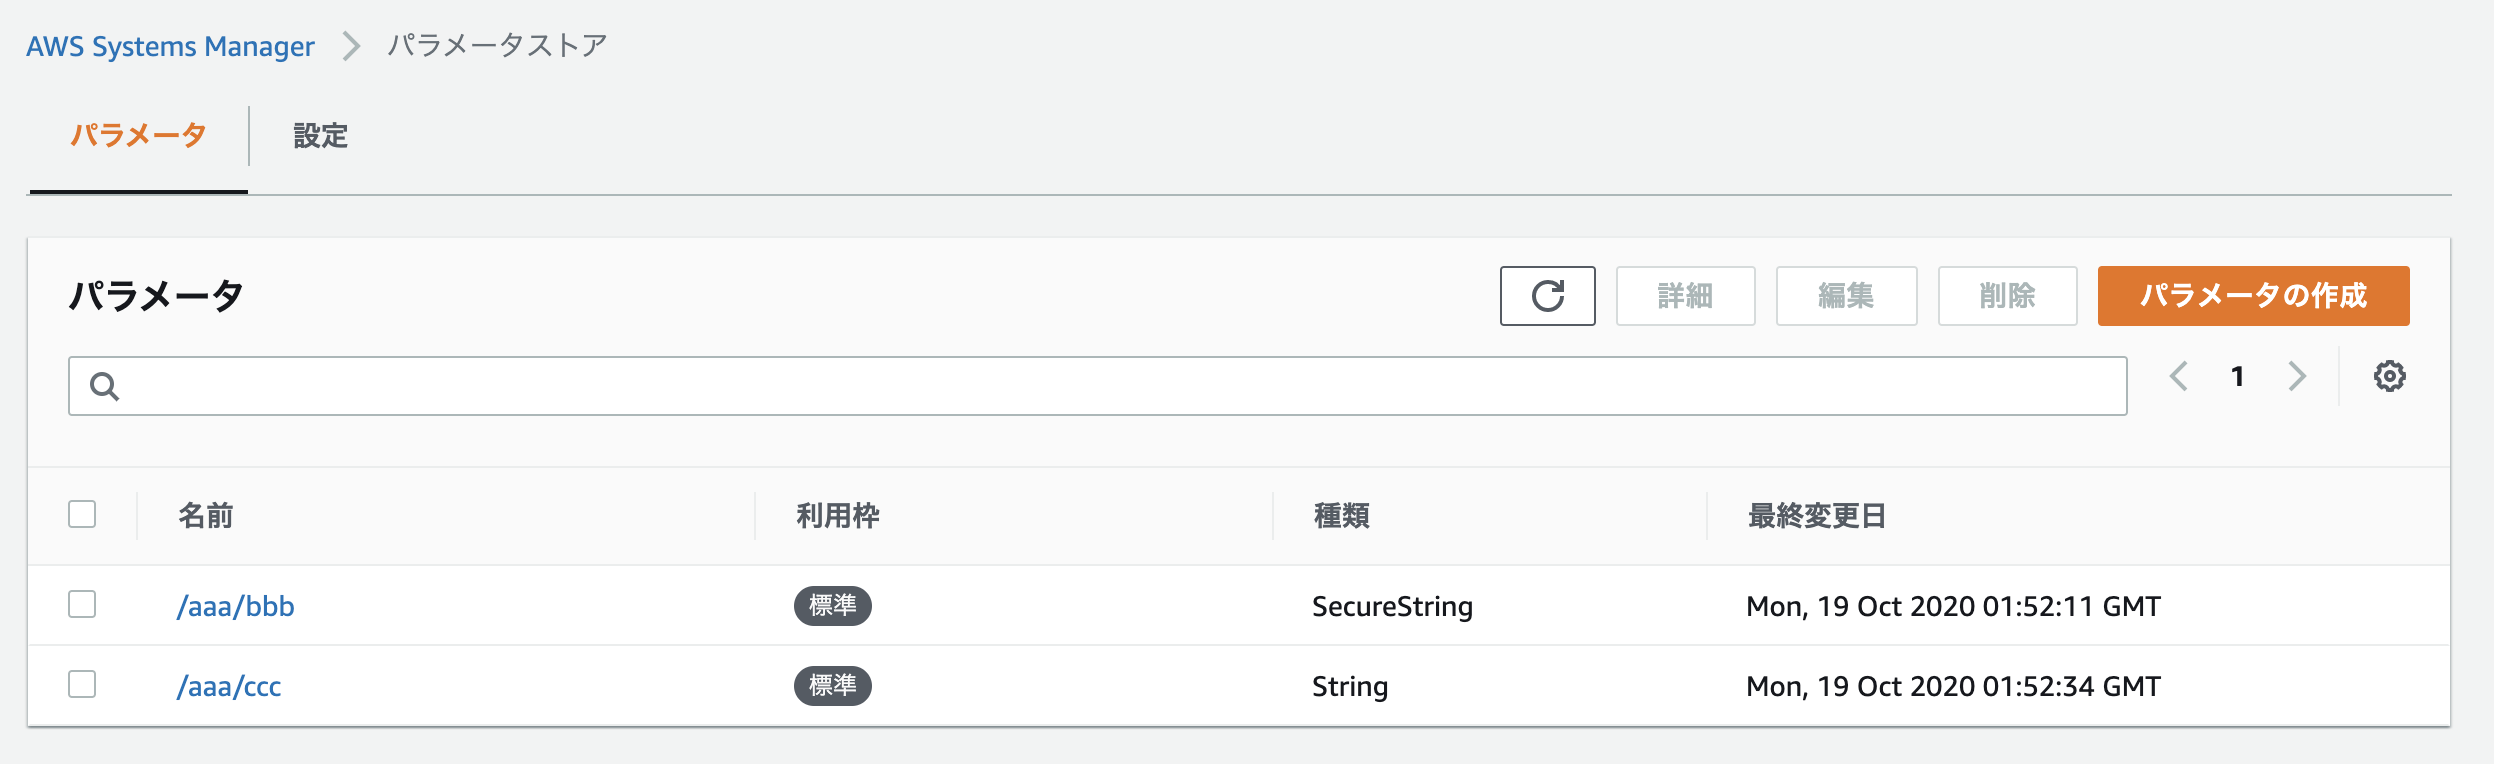Open the /aaa/bbb parameter link
Screen dimensions: 2494x764
(x=236, y=606)
